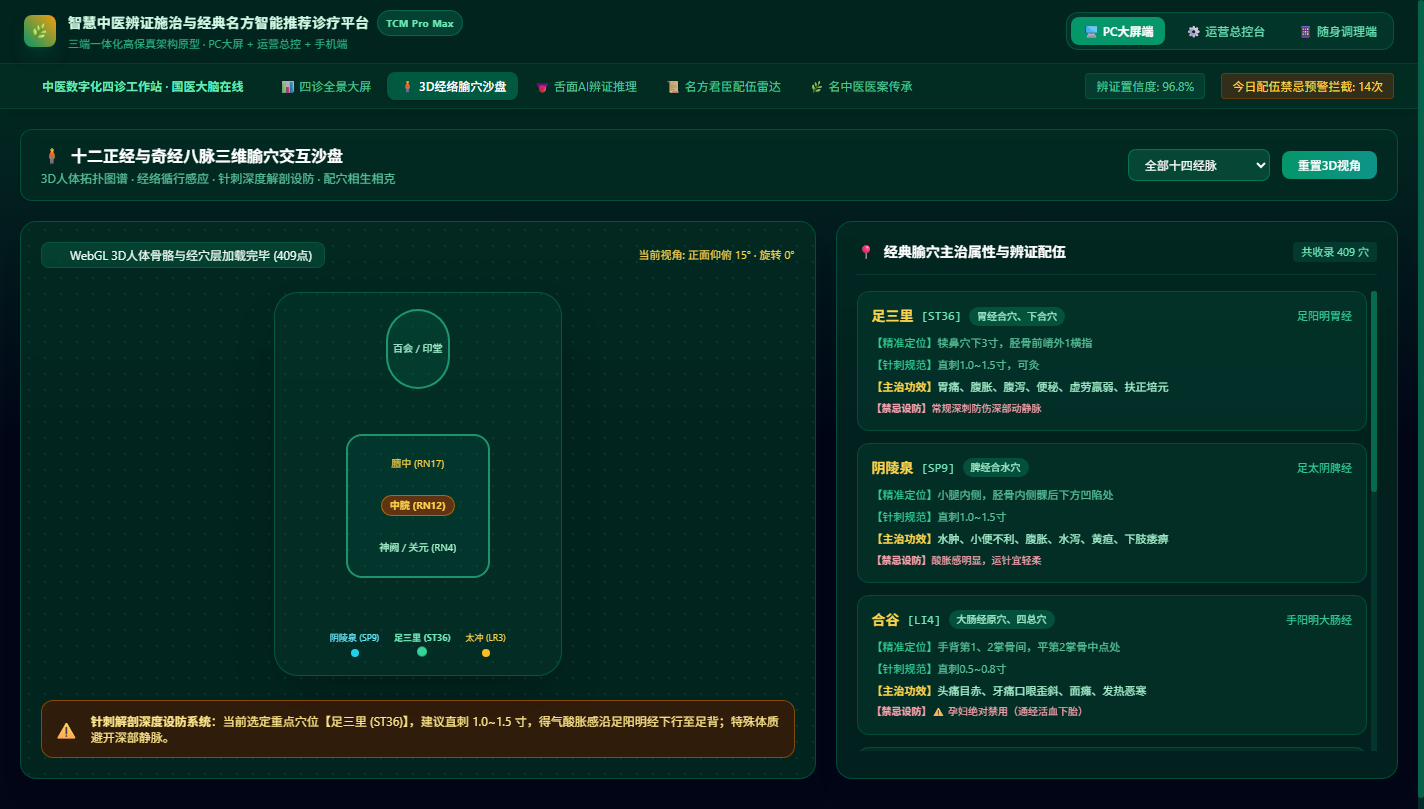Switch to 随身调理端 mode
1424x809 pixels.
[x=1338, y=31]
